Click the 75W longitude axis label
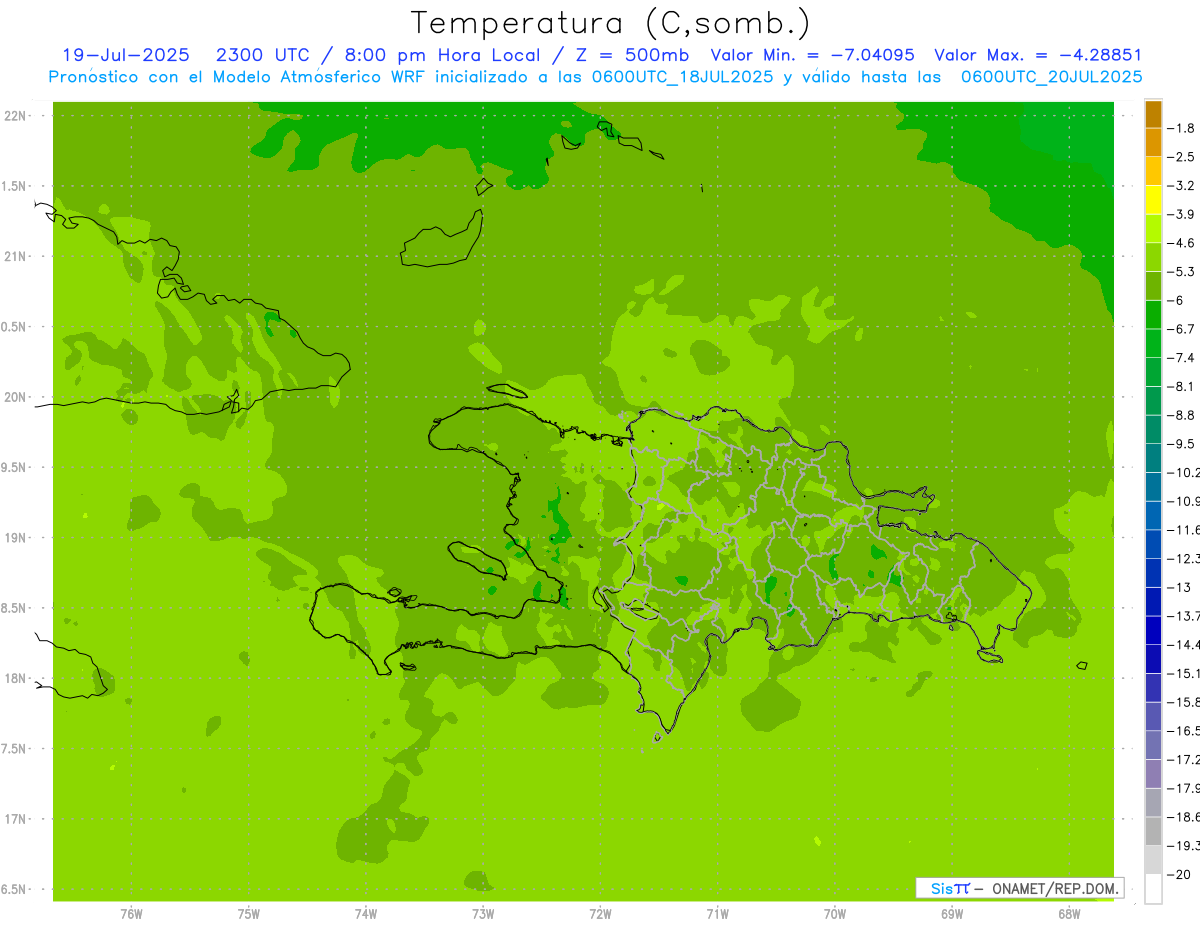 click(249, 913)
